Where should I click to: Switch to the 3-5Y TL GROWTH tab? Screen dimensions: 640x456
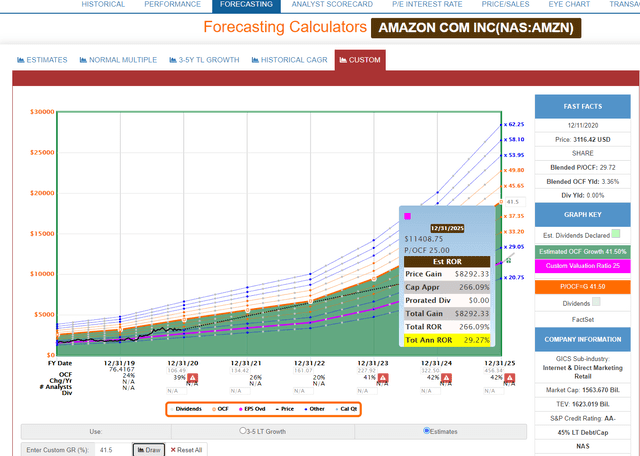coord(204,60)
